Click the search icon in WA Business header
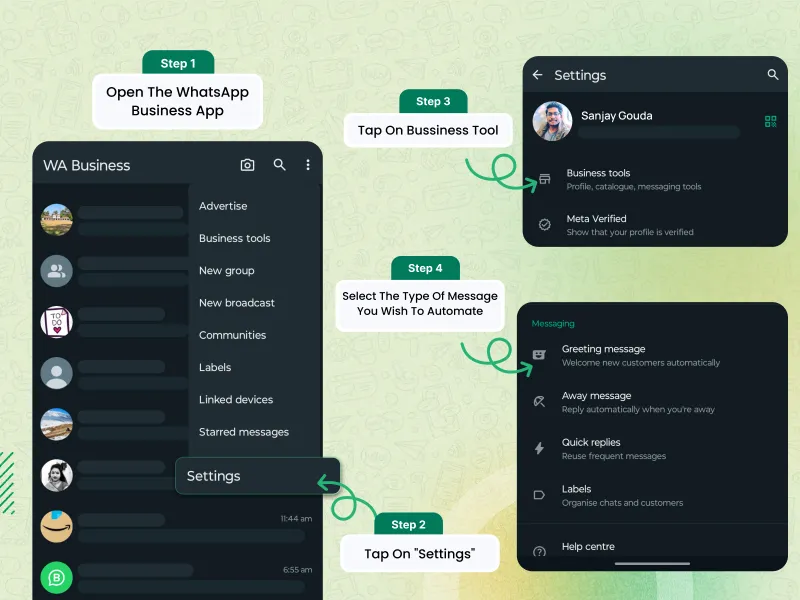Screen dimensions: 800x600 click(x=280, y=165)
